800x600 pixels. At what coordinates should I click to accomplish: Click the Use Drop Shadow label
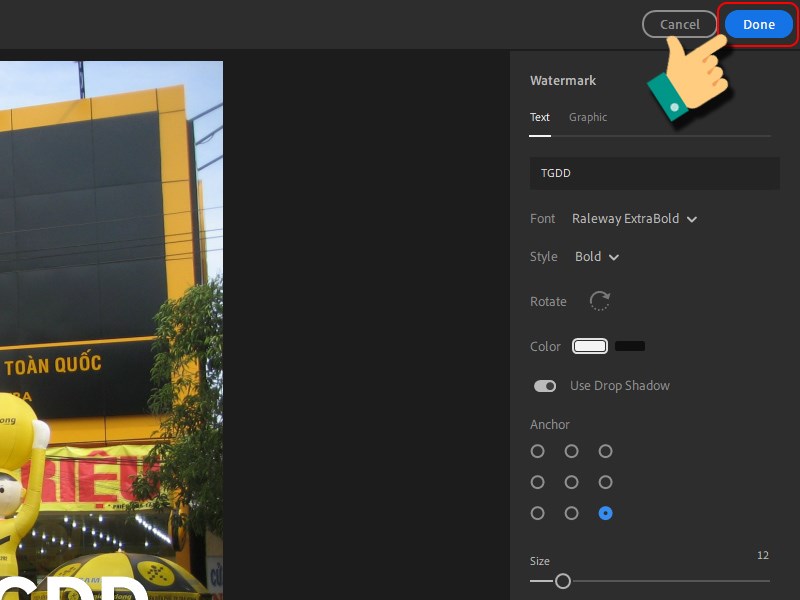click(x=620, y=386)
